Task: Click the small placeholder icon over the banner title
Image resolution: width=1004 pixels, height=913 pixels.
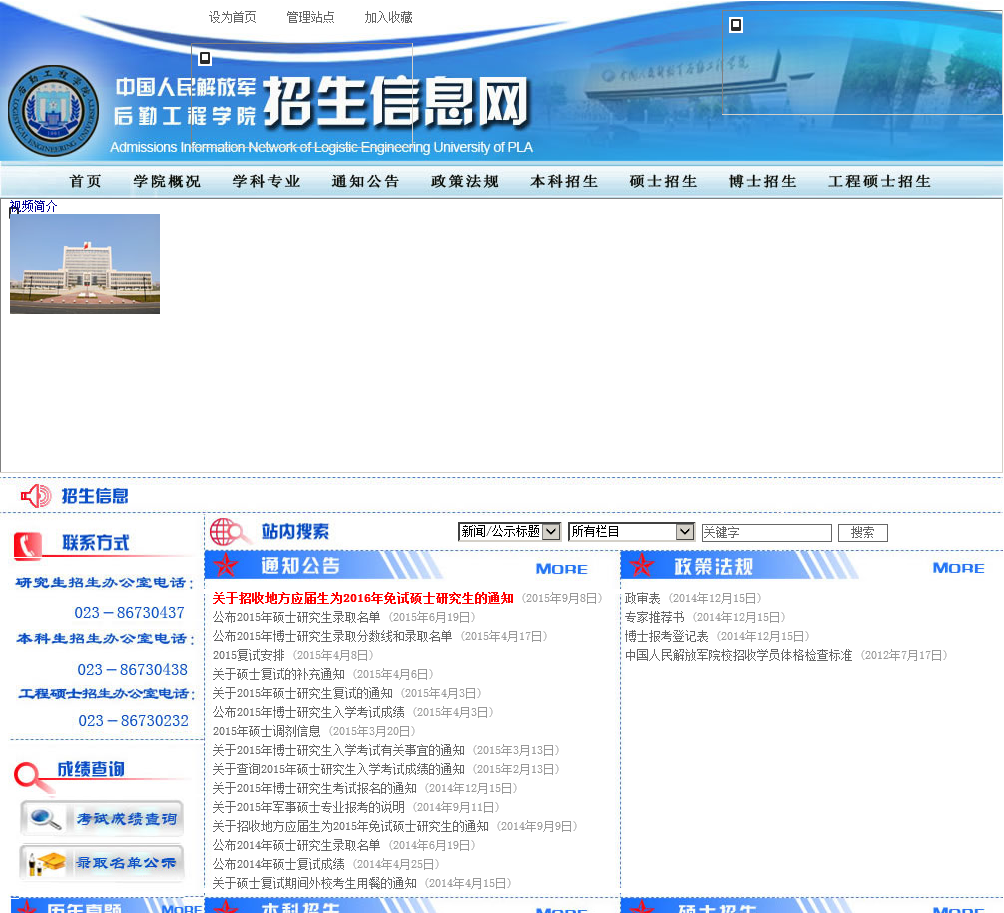Action: (205, 58)
